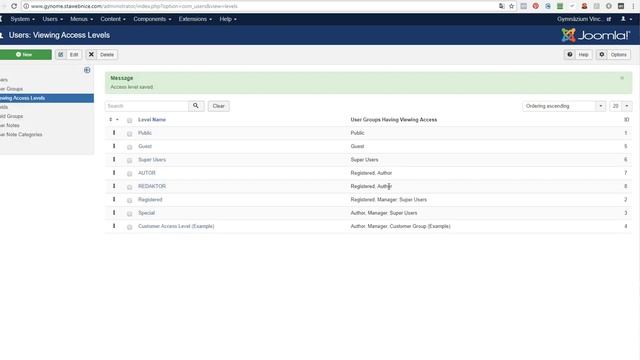Open the Ordering ascending dropdown
The image size is (640, 360).
pyautogui.click(x=564, y=106)
